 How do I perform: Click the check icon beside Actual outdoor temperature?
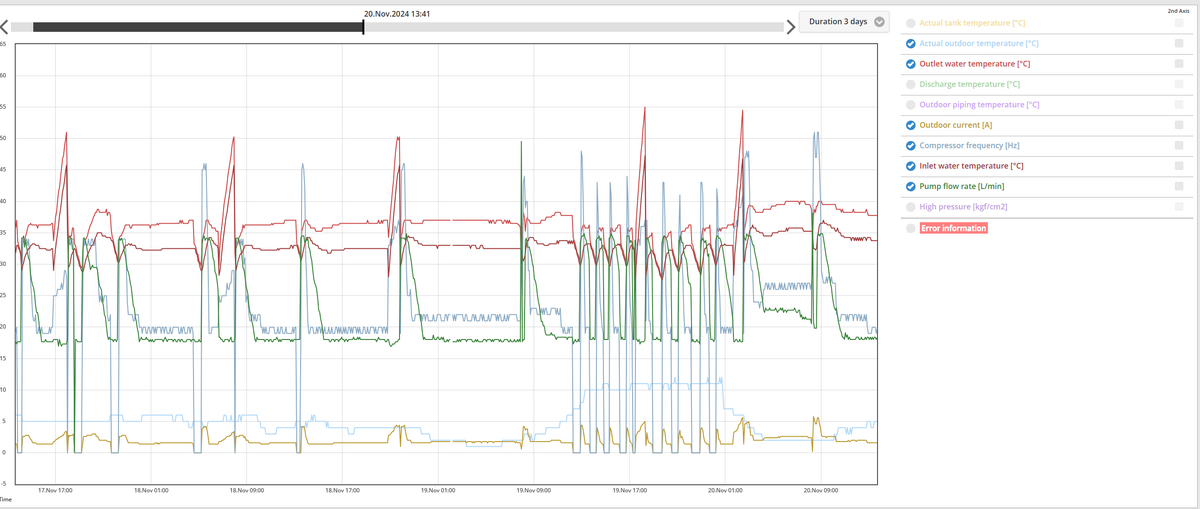(910, 44)
